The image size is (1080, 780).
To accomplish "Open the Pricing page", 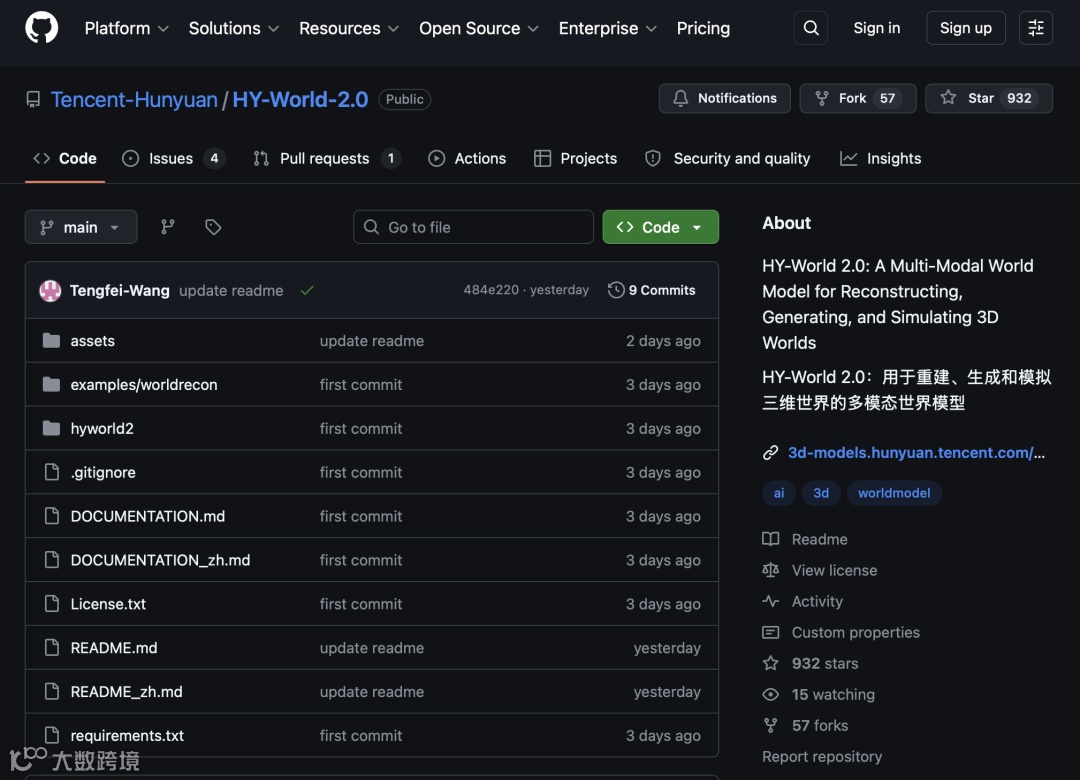I will [703, 28].
